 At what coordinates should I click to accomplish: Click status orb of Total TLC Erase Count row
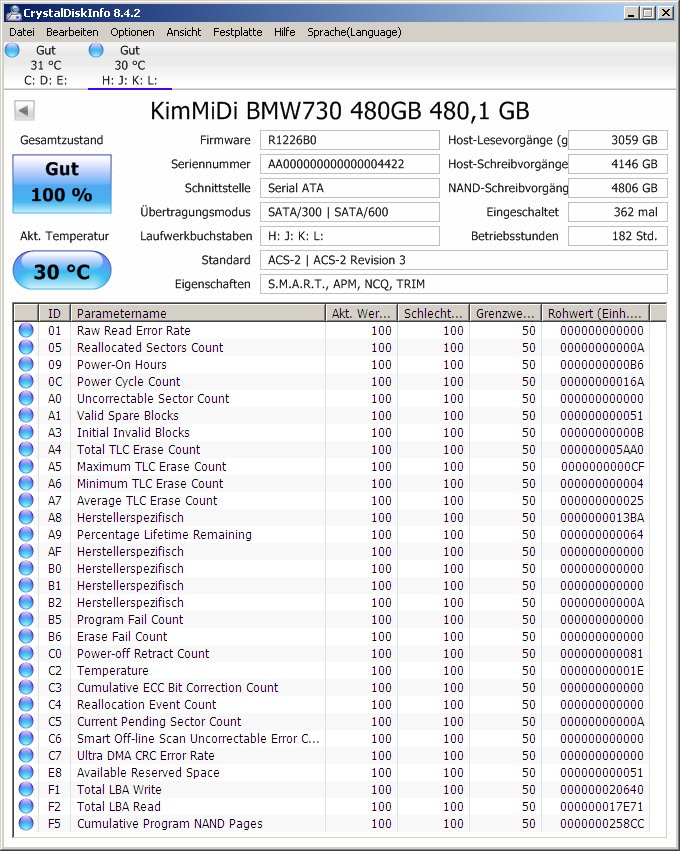click(26, 449)
